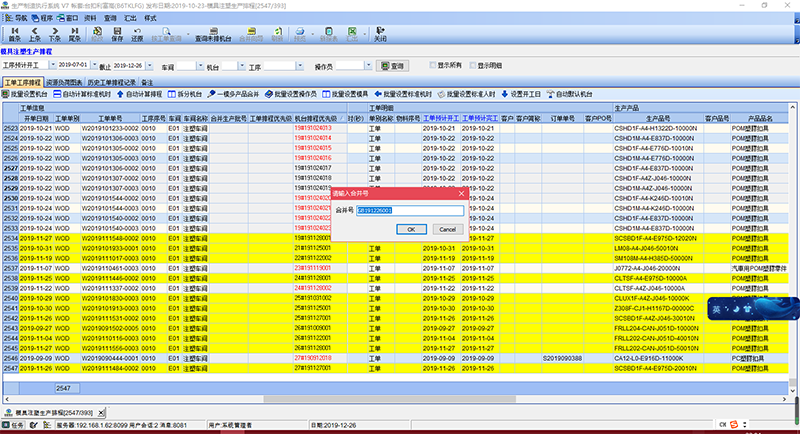Sort by 工单预计完工 column header
The image size is (800, 434).
pos(480,118)
